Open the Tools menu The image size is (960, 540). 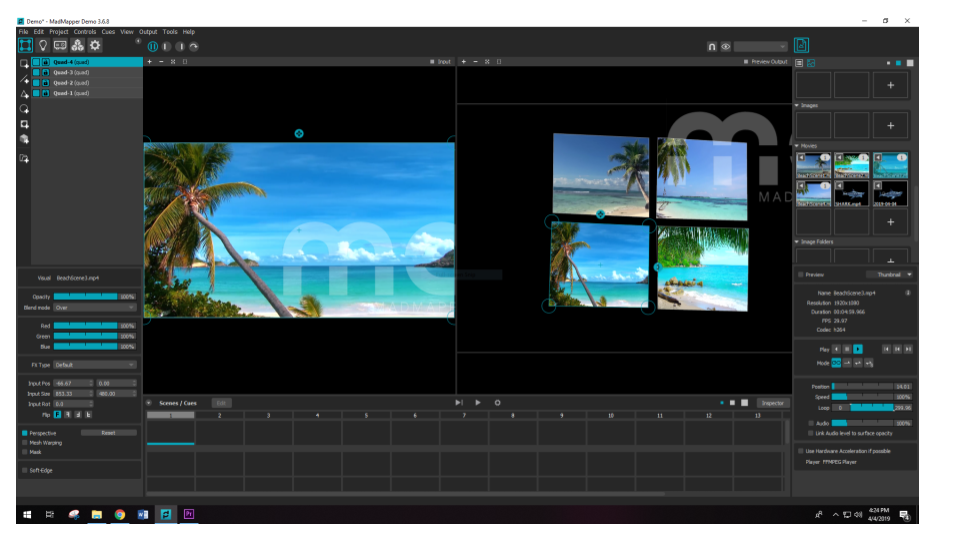[170, 32]
